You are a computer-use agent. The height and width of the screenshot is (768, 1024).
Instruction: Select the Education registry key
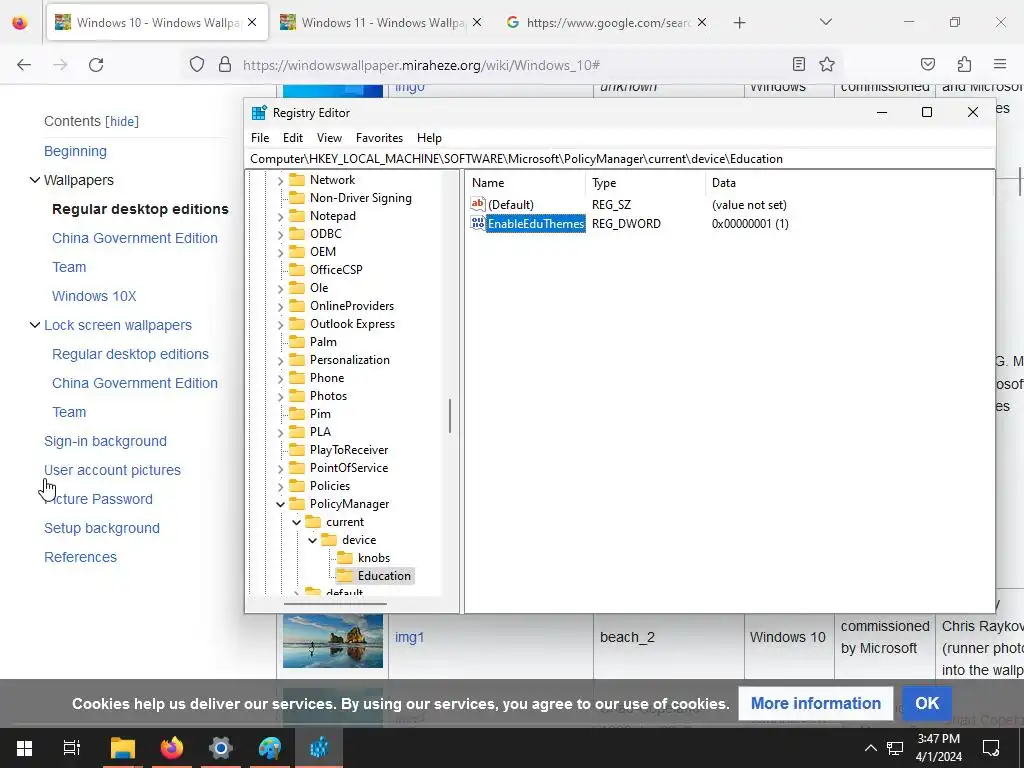pyautogui.click(x=384, y=576)
